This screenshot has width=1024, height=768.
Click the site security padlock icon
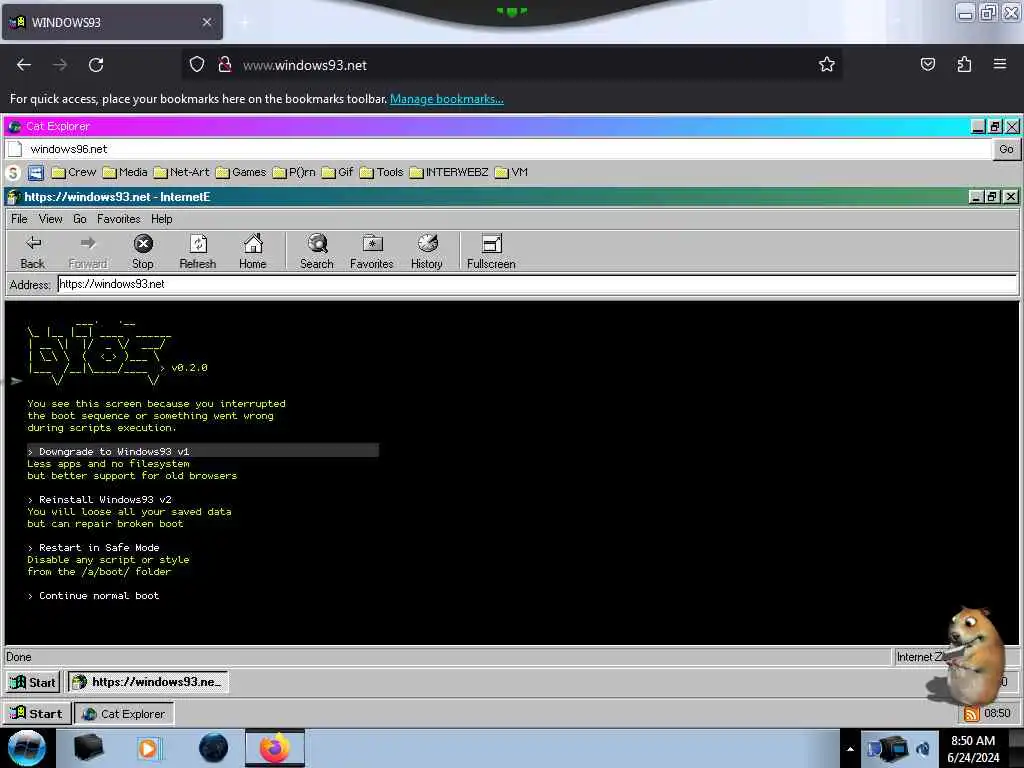(x=225, y=64)
